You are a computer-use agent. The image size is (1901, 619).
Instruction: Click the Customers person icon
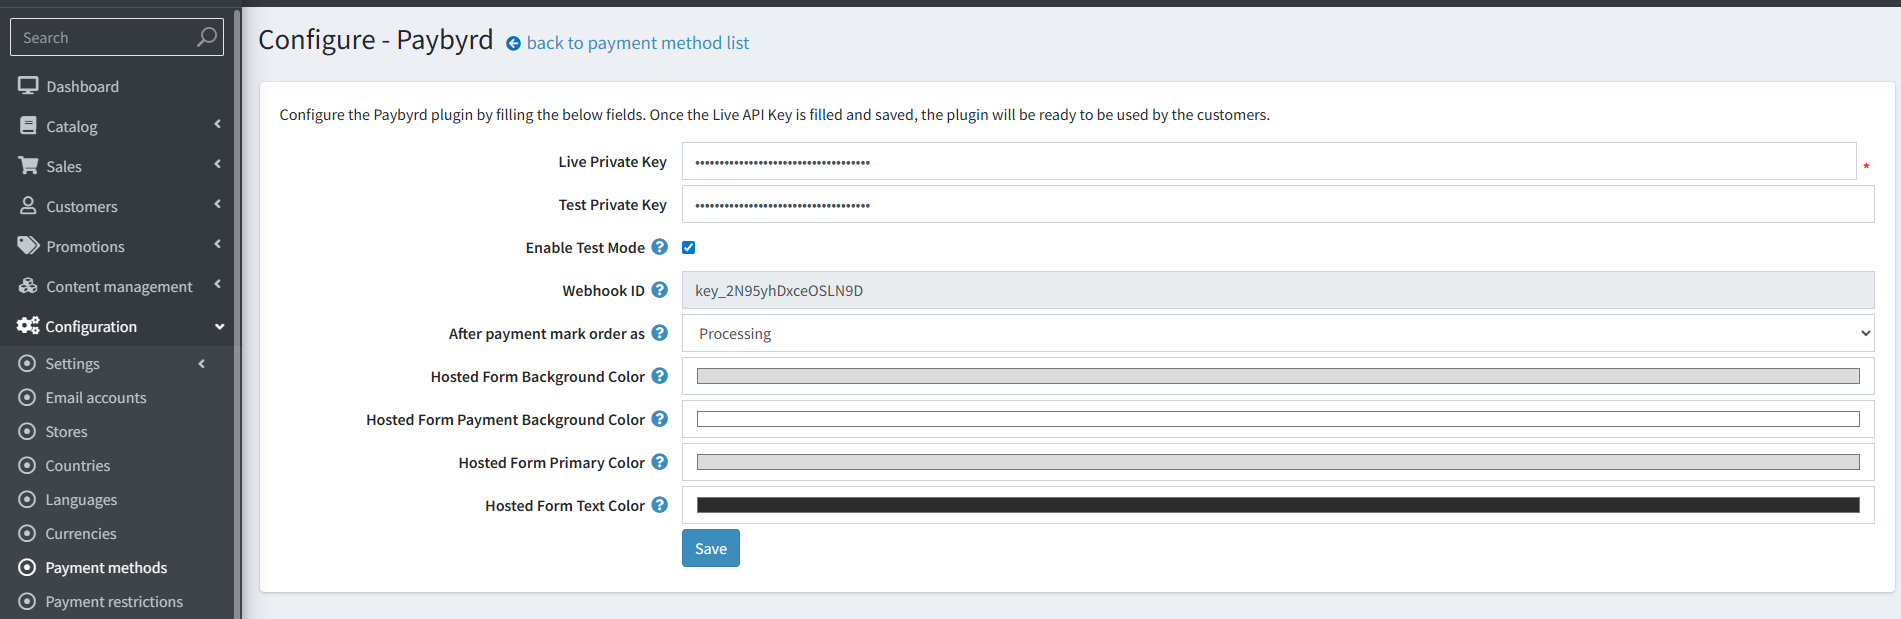pyautogui.click(x=28, y=206)
